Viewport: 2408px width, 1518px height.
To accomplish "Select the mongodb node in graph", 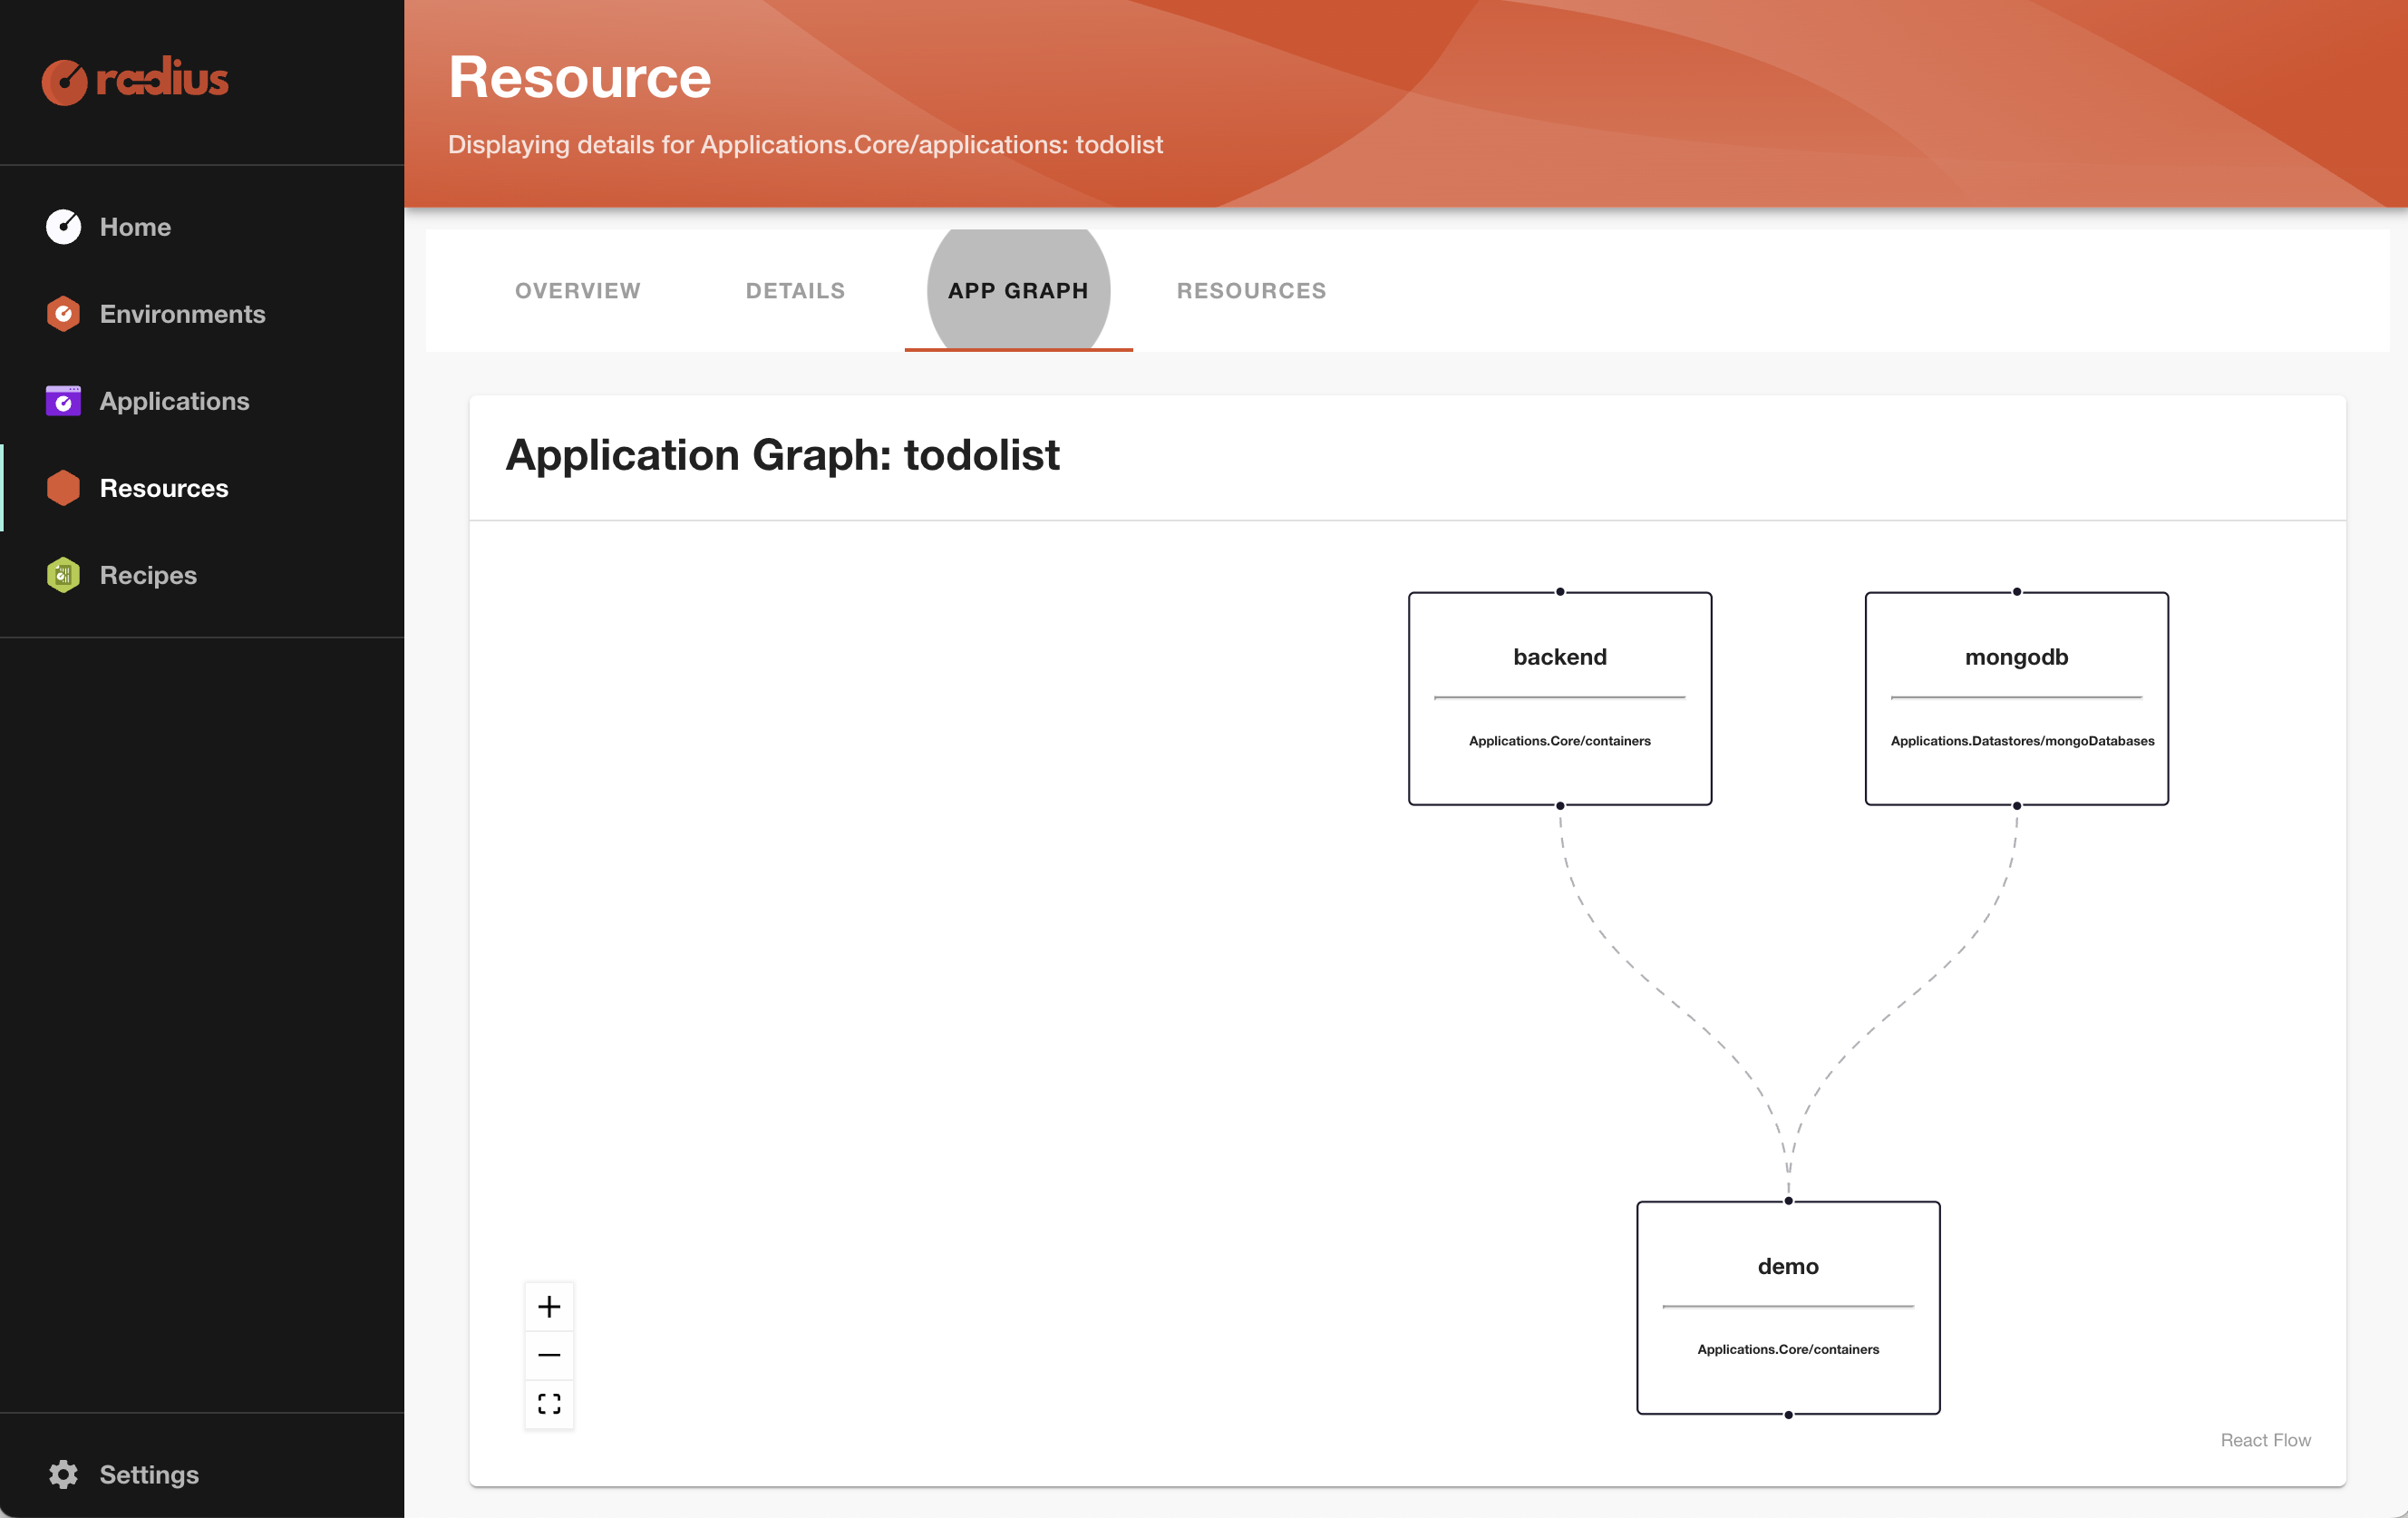I will (2017, 699).
